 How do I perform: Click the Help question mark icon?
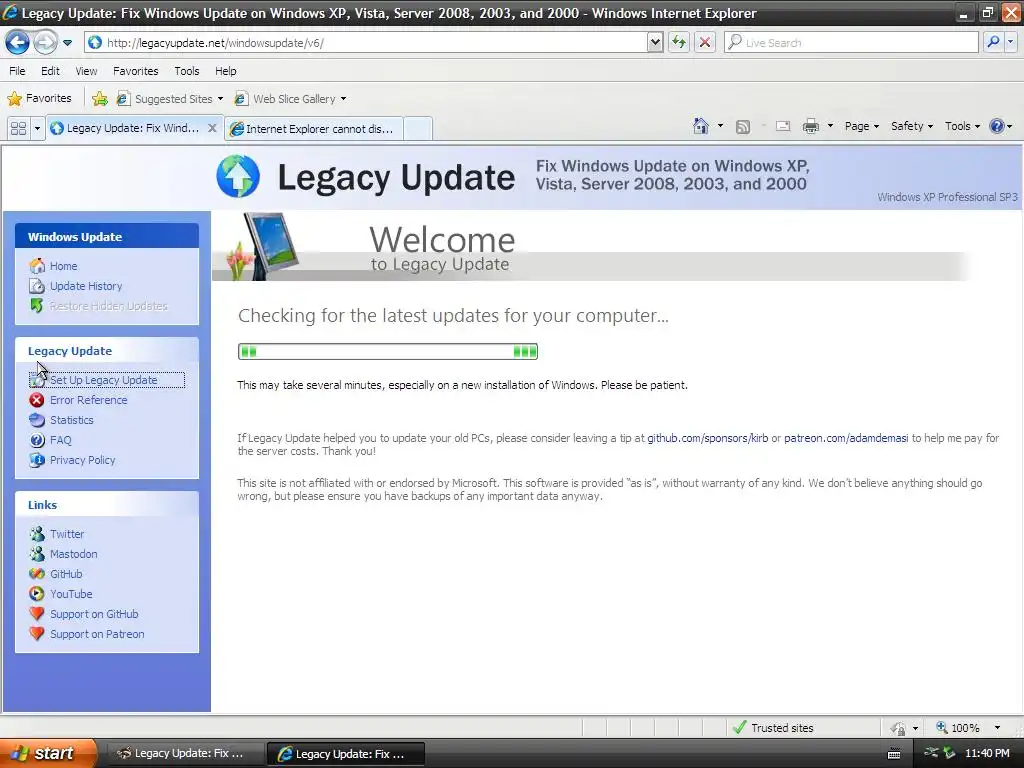(x=997, y=126)
